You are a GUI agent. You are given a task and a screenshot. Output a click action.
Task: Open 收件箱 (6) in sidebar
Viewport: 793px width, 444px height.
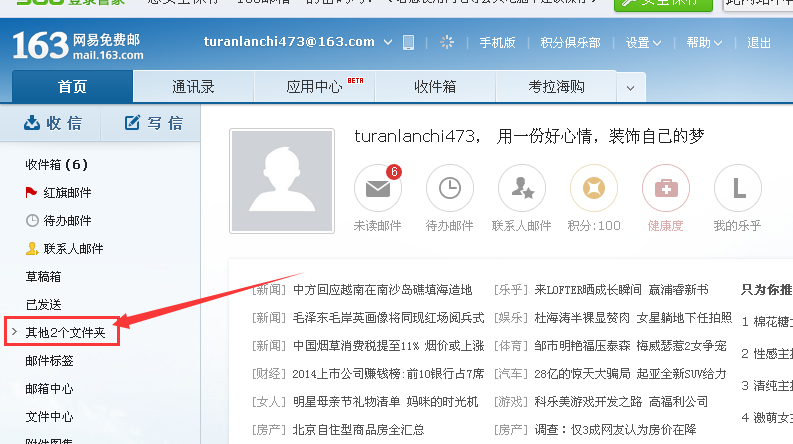pyautogui.click(x=57, y=165)
